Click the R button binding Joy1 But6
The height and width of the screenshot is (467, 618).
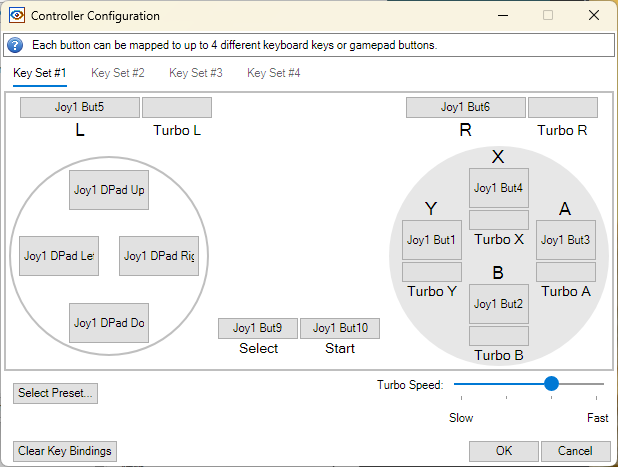(x=465, y=107)
